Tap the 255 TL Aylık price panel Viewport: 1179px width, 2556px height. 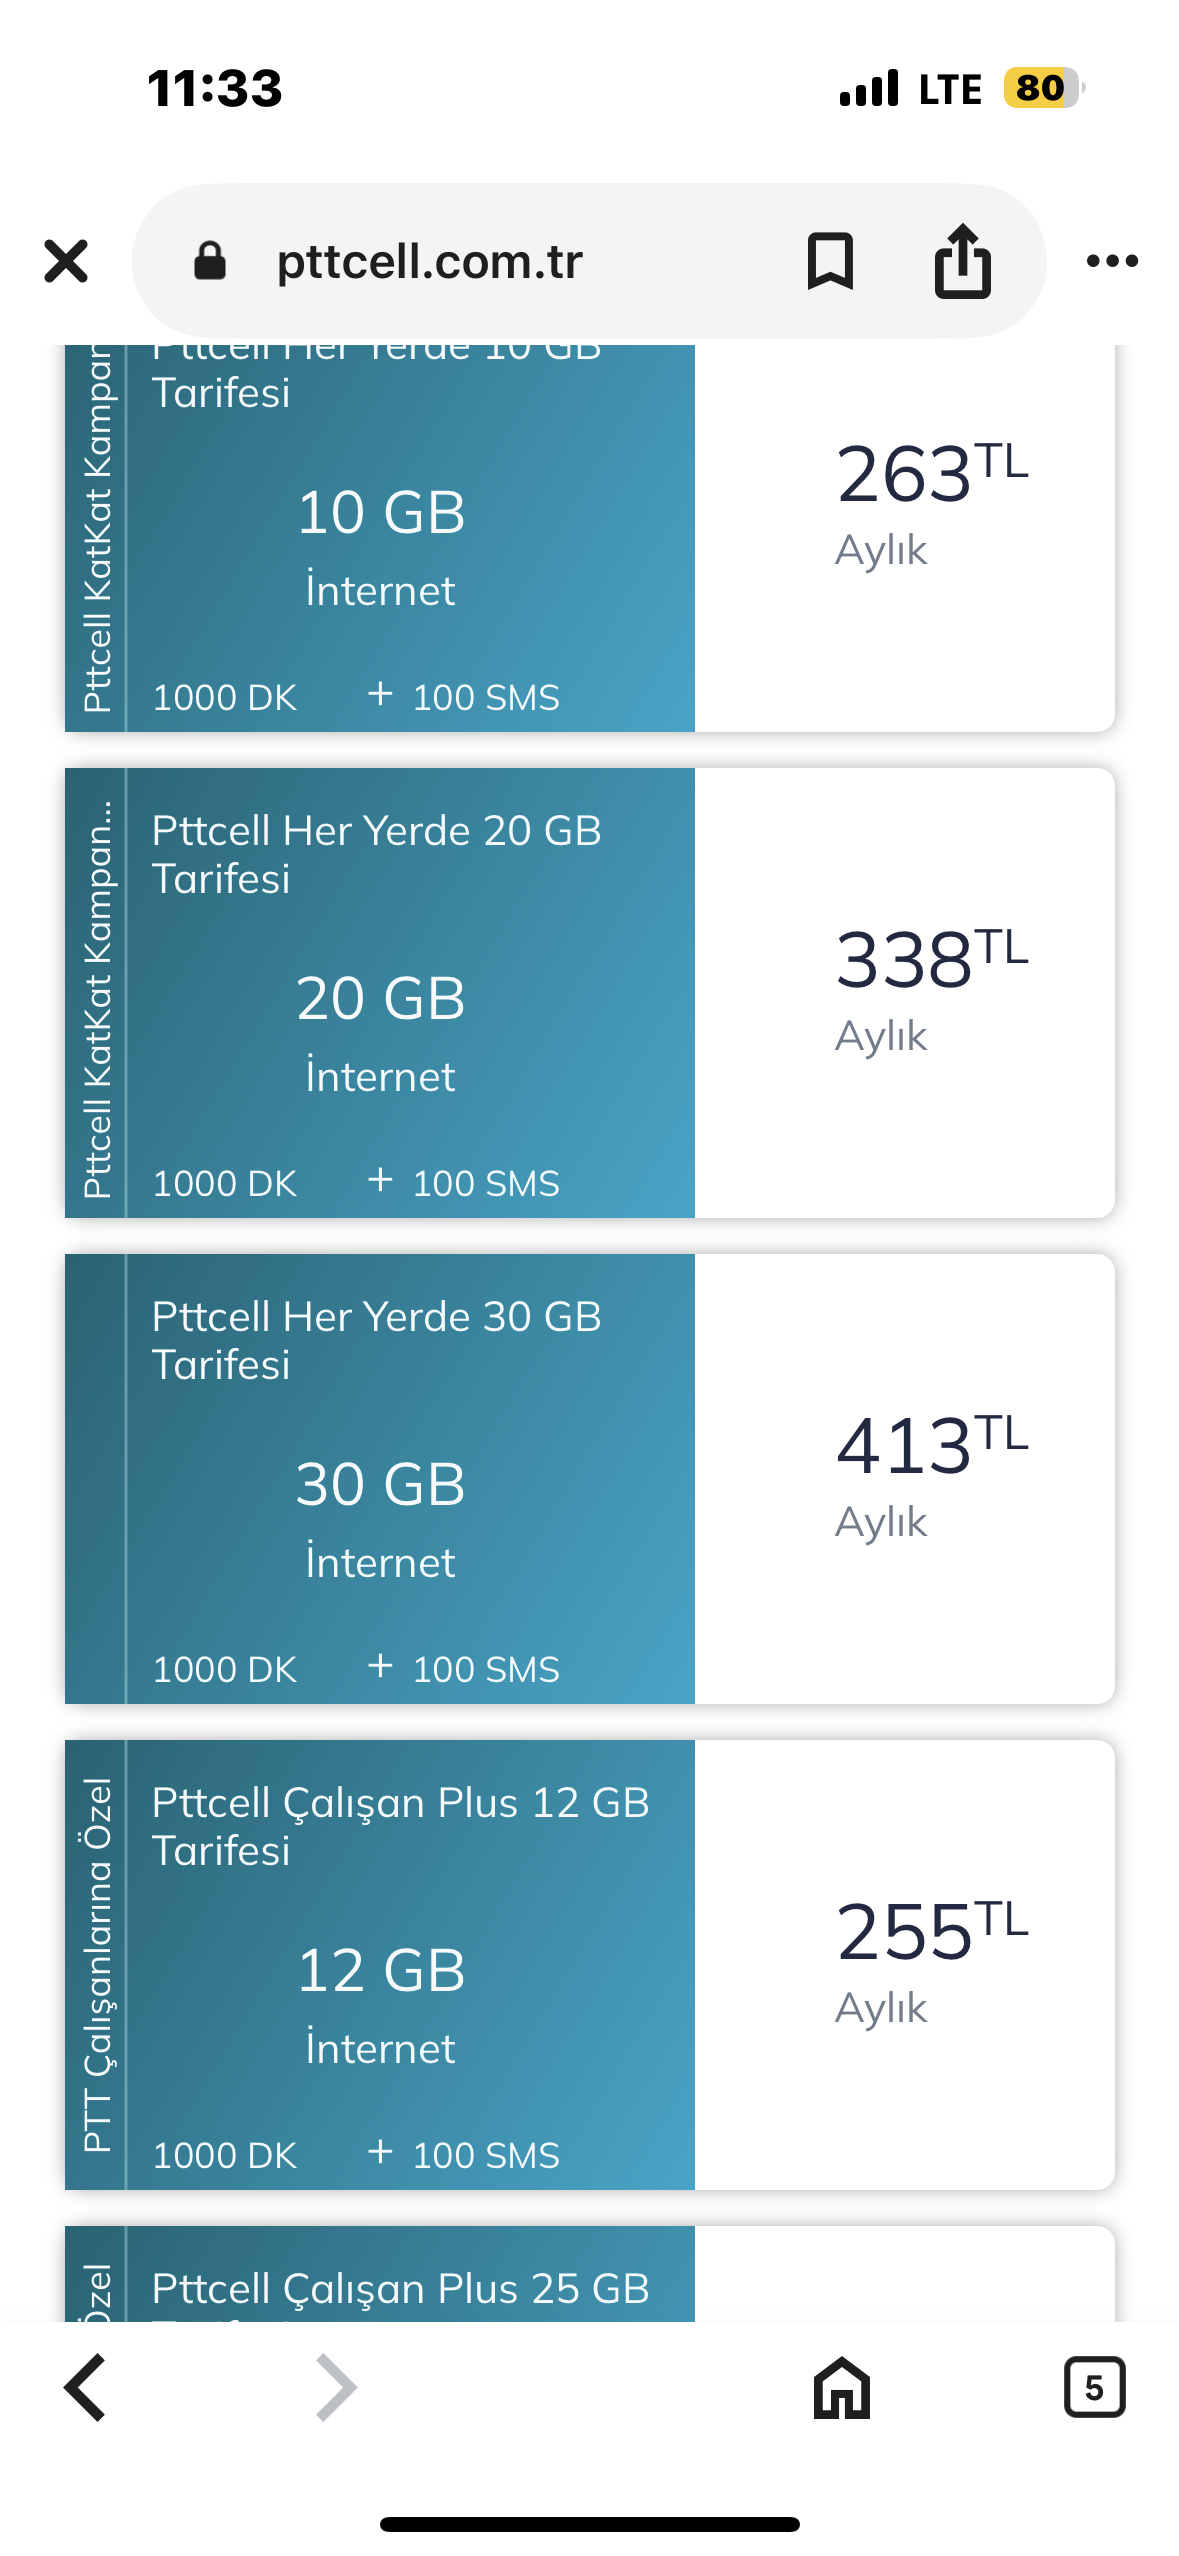point(904,1964)
